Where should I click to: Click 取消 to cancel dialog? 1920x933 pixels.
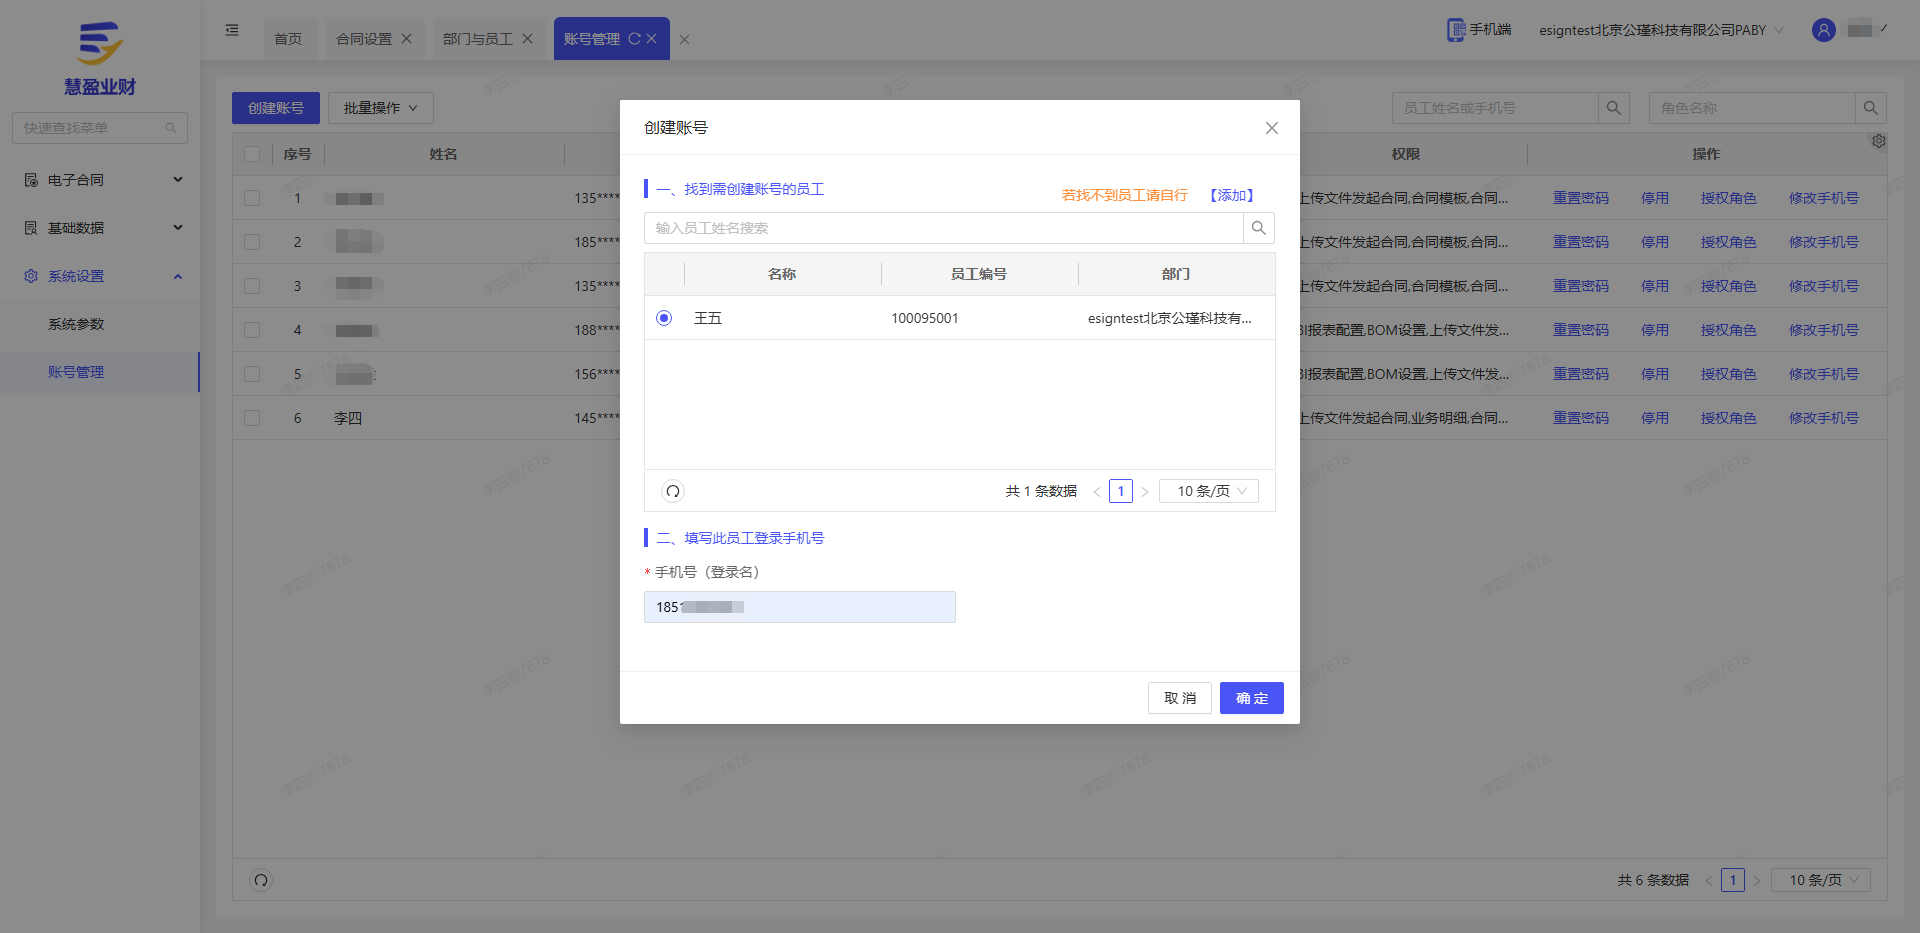click(x=1180, y=698)
